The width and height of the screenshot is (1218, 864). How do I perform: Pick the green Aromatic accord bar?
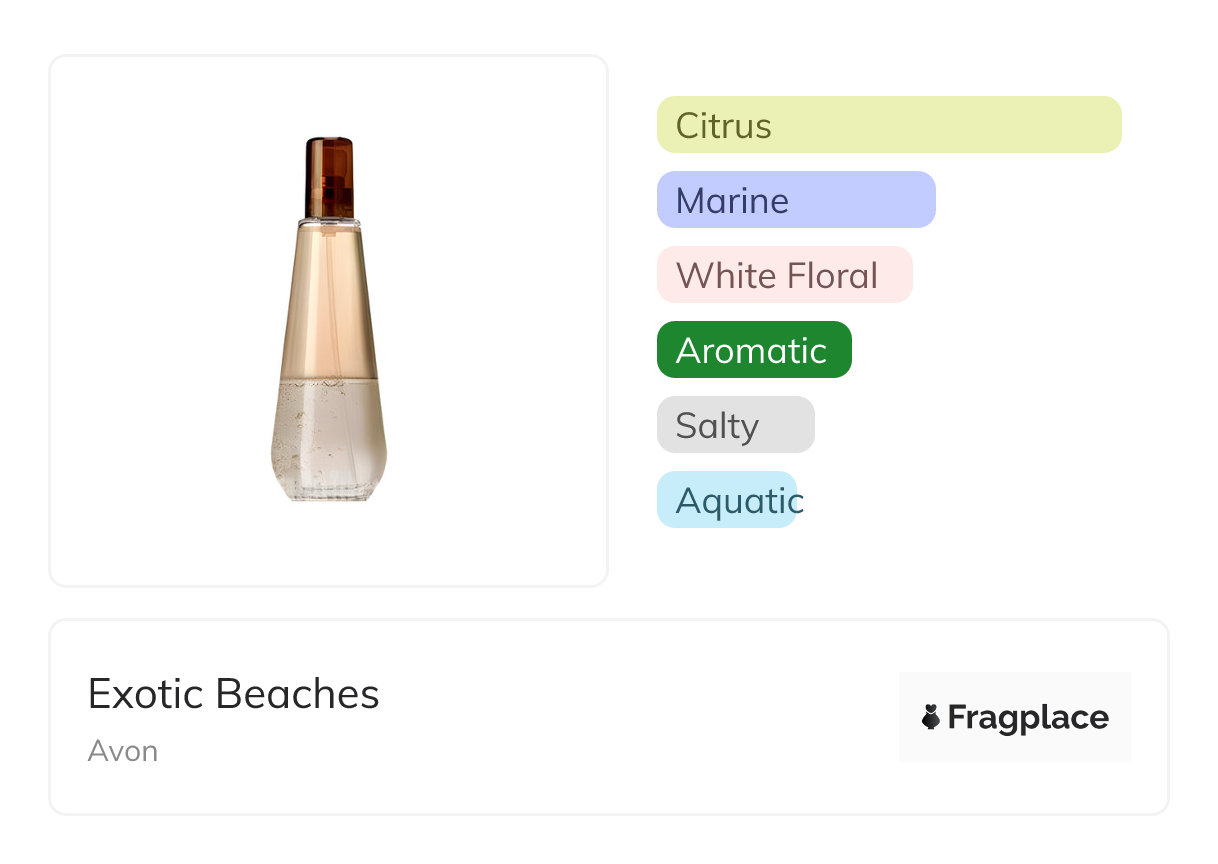(x=754, y=350)
